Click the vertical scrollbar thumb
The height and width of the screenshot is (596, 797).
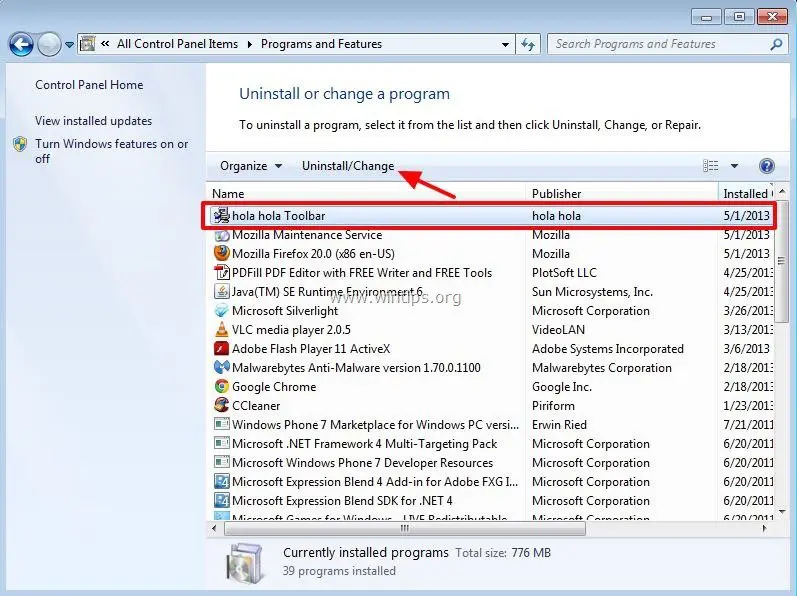781,261
